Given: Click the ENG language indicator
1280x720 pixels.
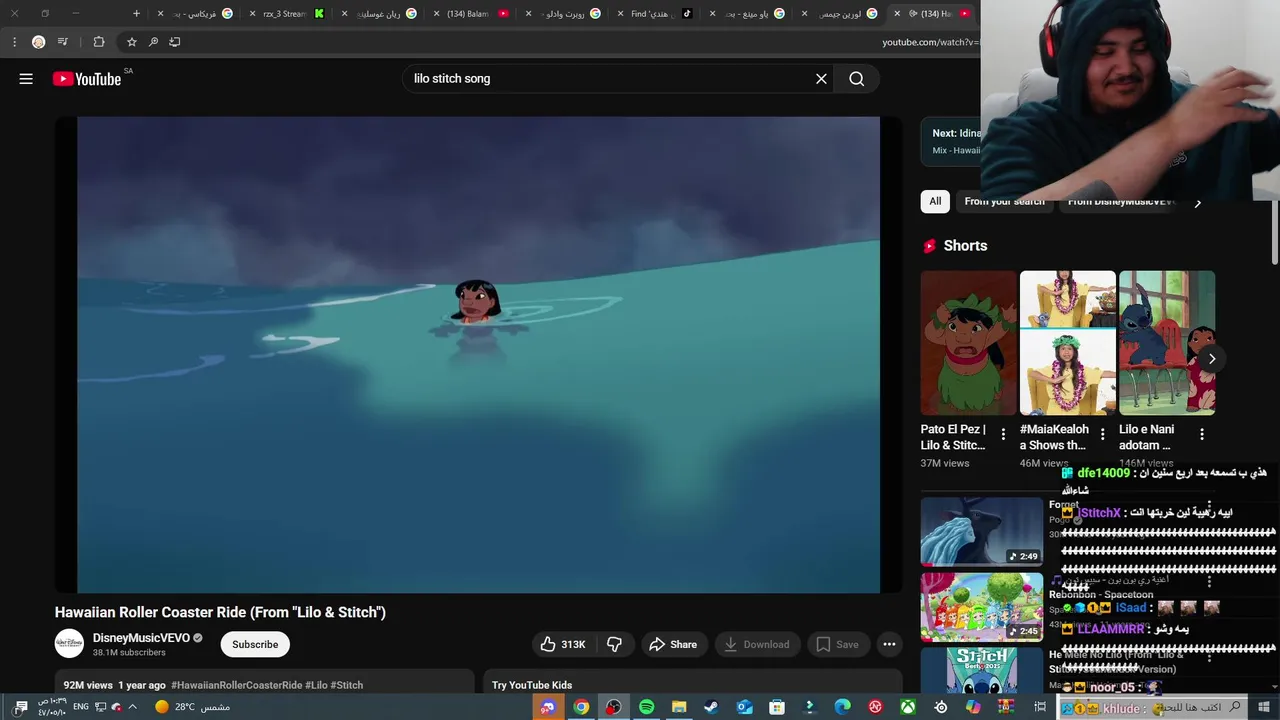Looking at the screenshot, I should tap(81, 707).
